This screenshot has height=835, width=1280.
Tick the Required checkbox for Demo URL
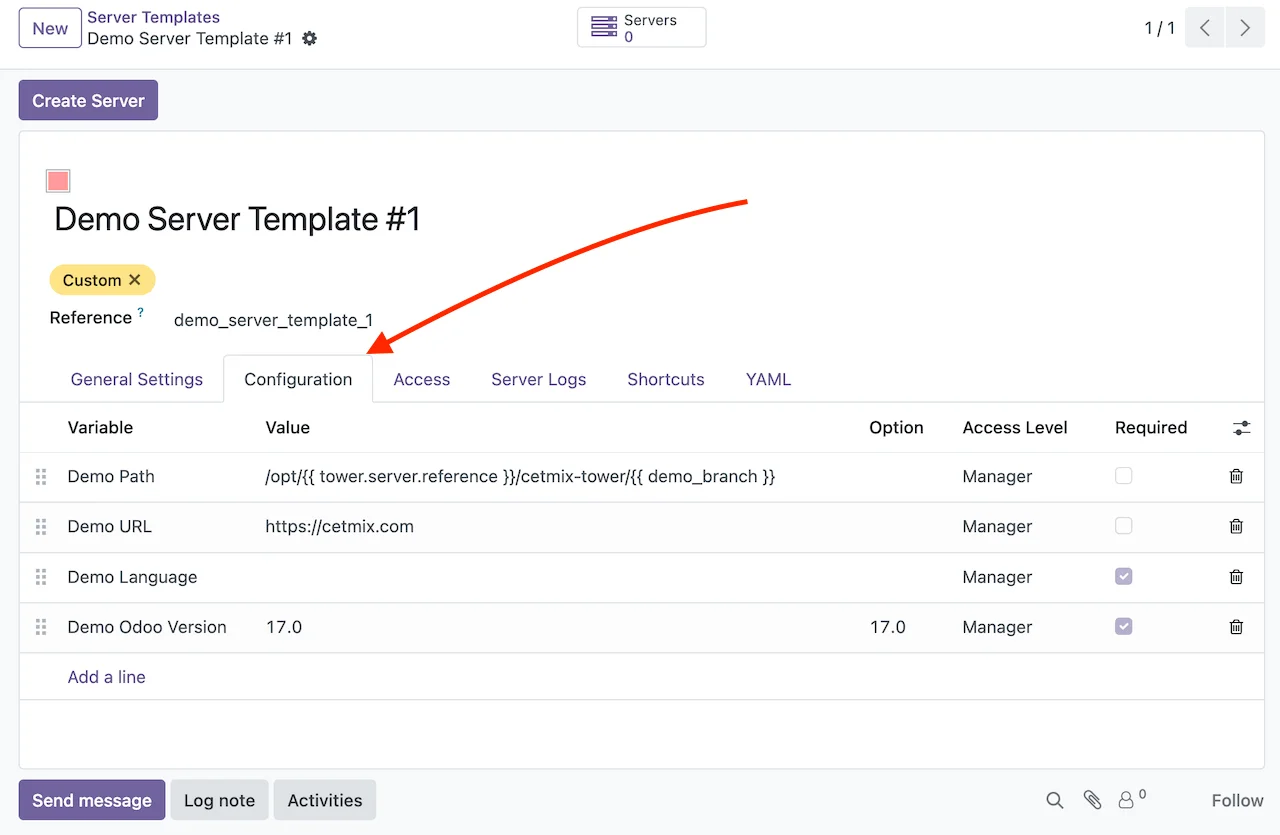click(x=1124, y=527)
